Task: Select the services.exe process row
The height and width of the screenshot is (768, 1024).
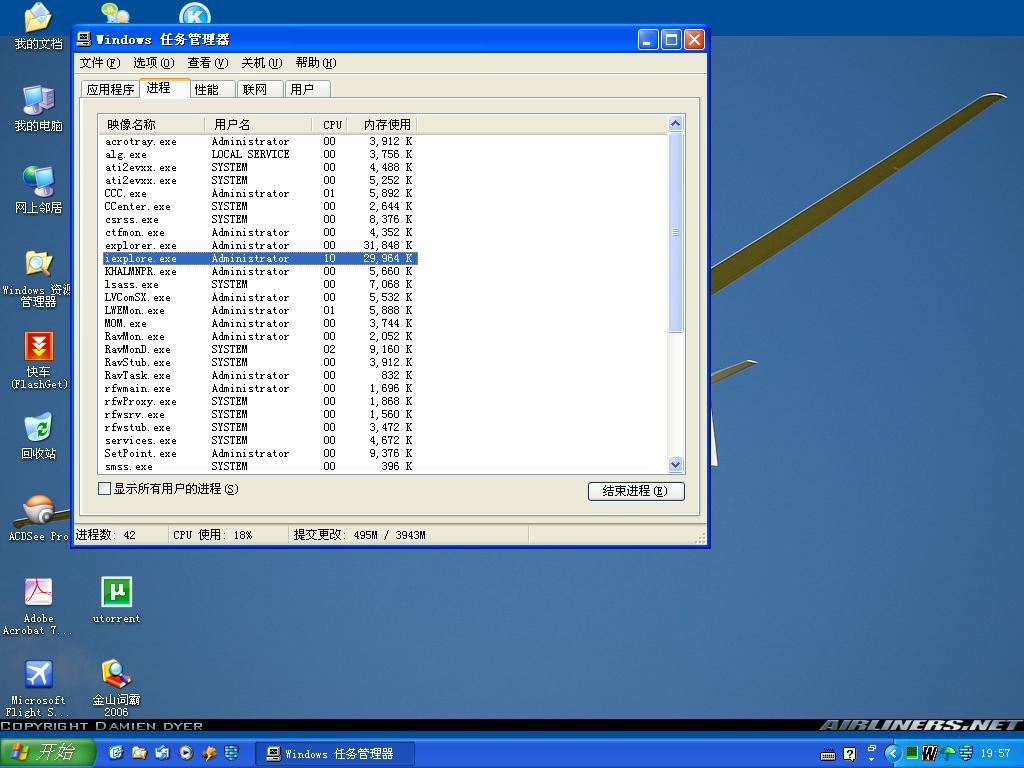Action: (260, 440)
